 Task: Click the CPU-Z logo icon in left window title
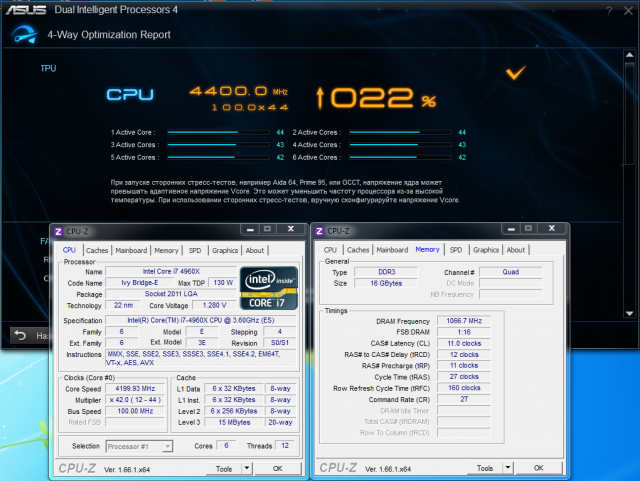(x=58, y=232)
